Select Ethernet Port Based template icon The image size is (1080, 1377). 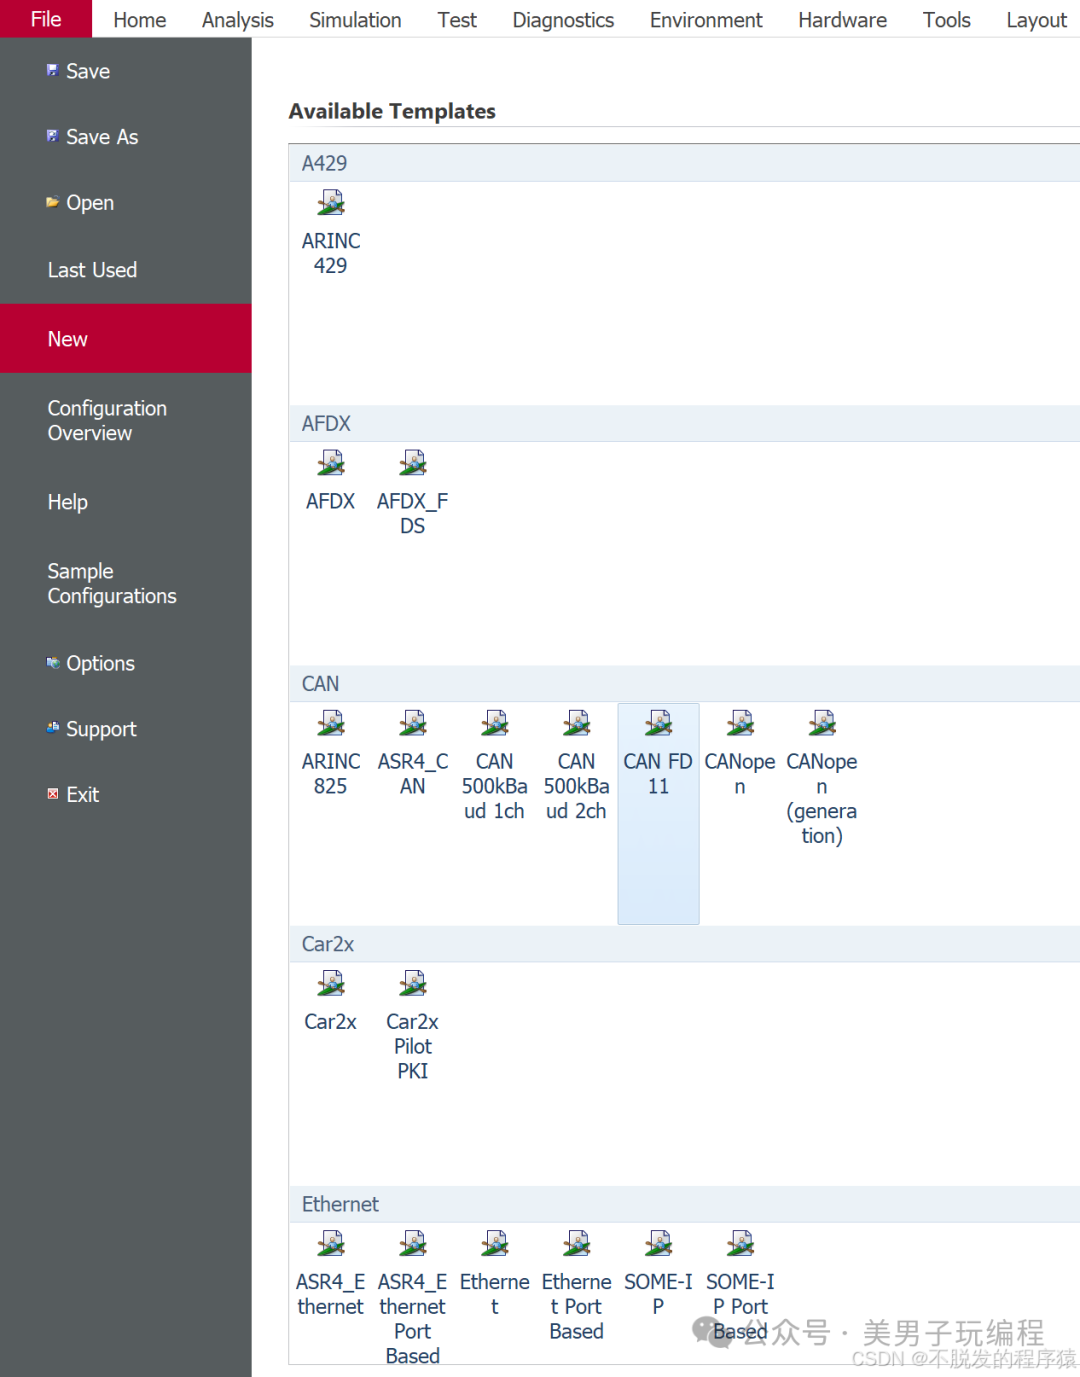(x=577, y=1244)
